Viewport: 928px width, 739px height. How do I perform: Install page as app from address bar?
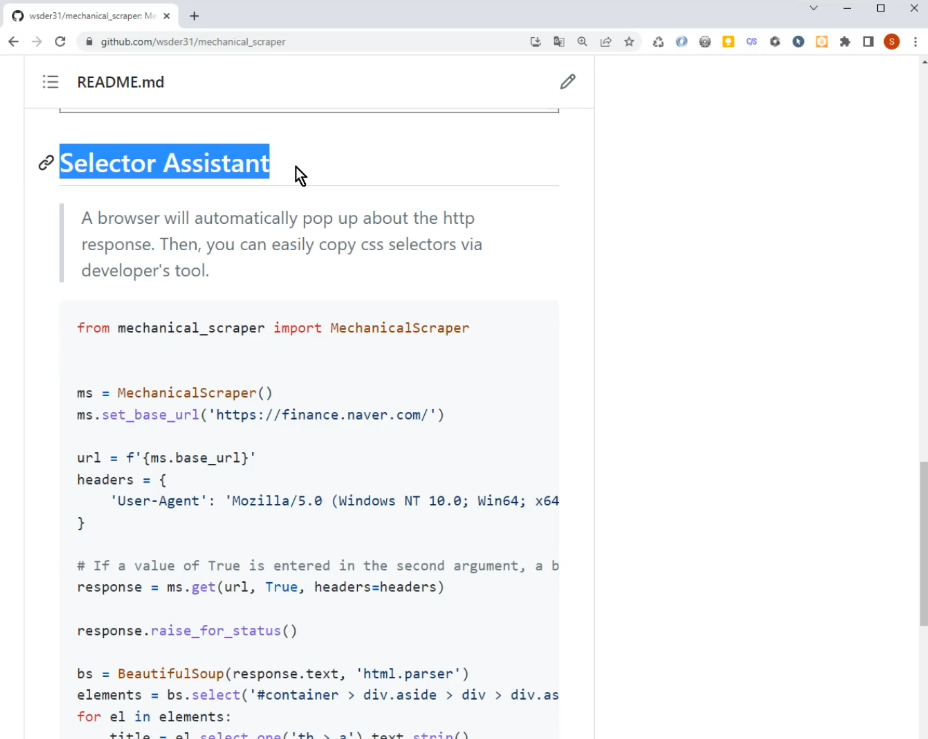pyautogui.click(x=536, y=41)
